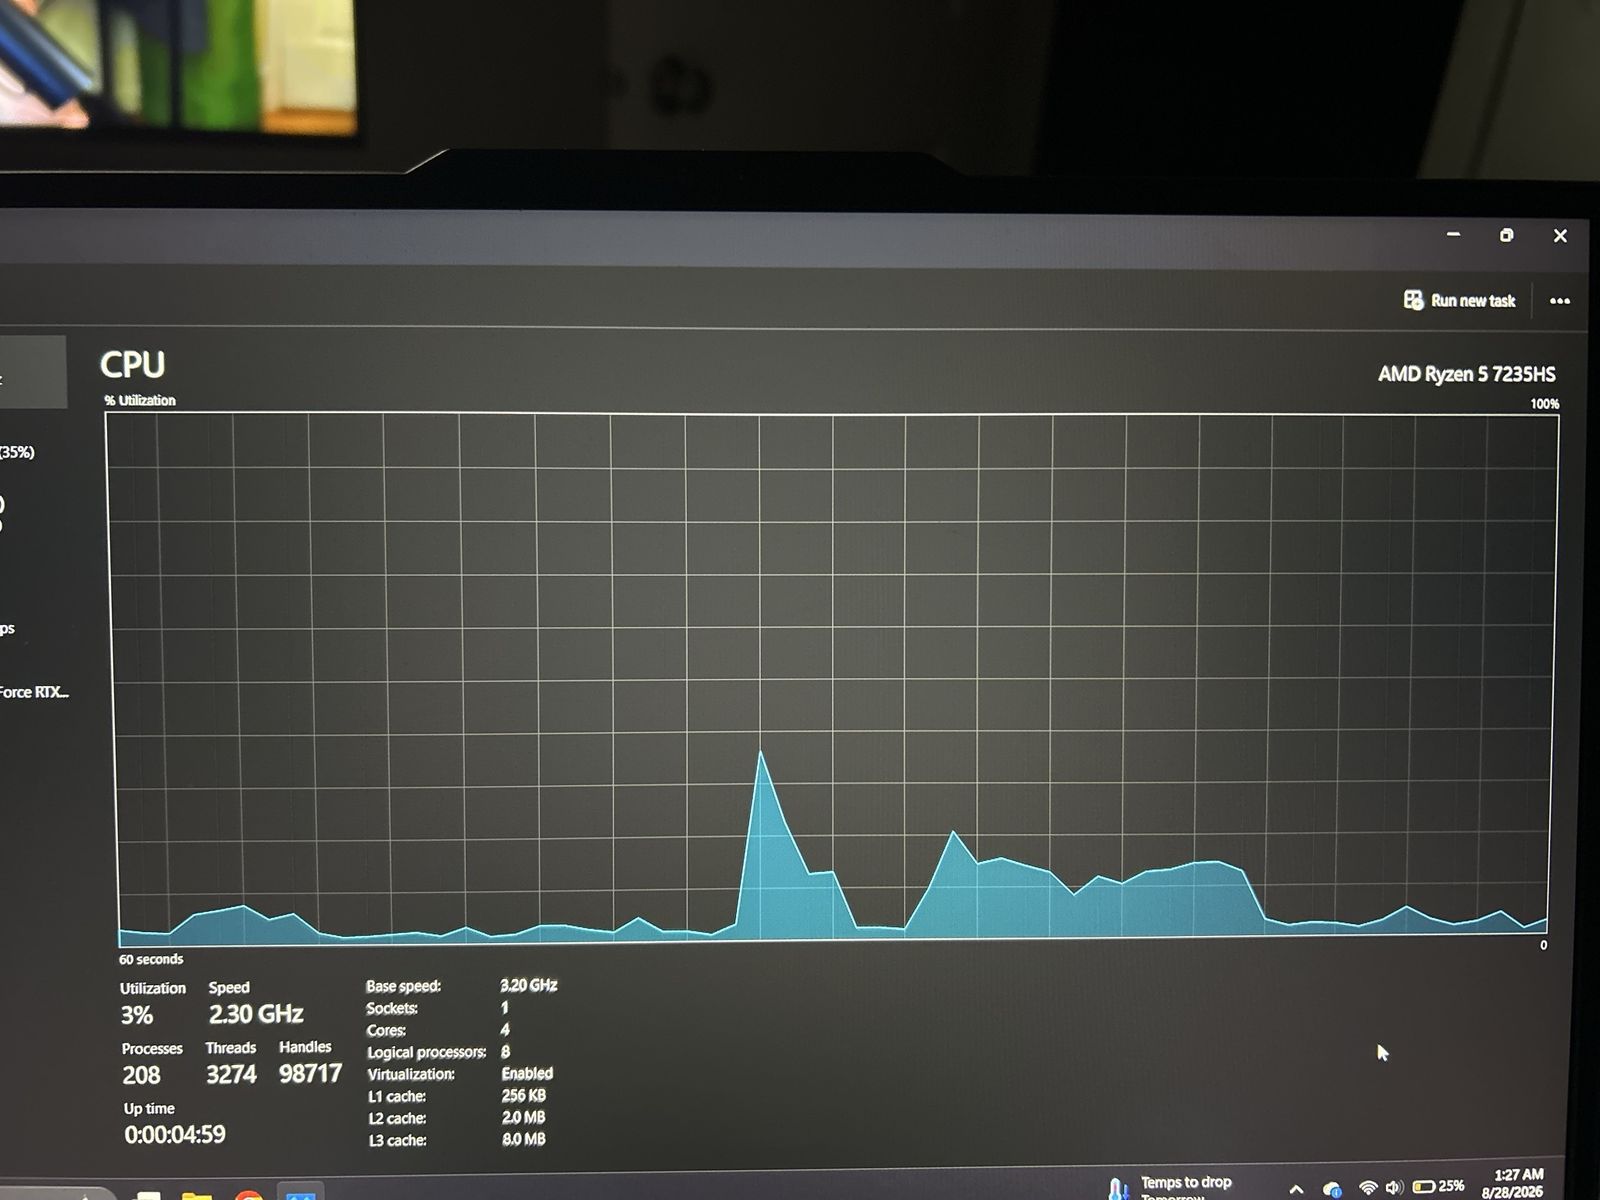The image size is (1600, 1200).
Task: Select the GeForce RTX GPU sidebar item
Action: (34, 692)
